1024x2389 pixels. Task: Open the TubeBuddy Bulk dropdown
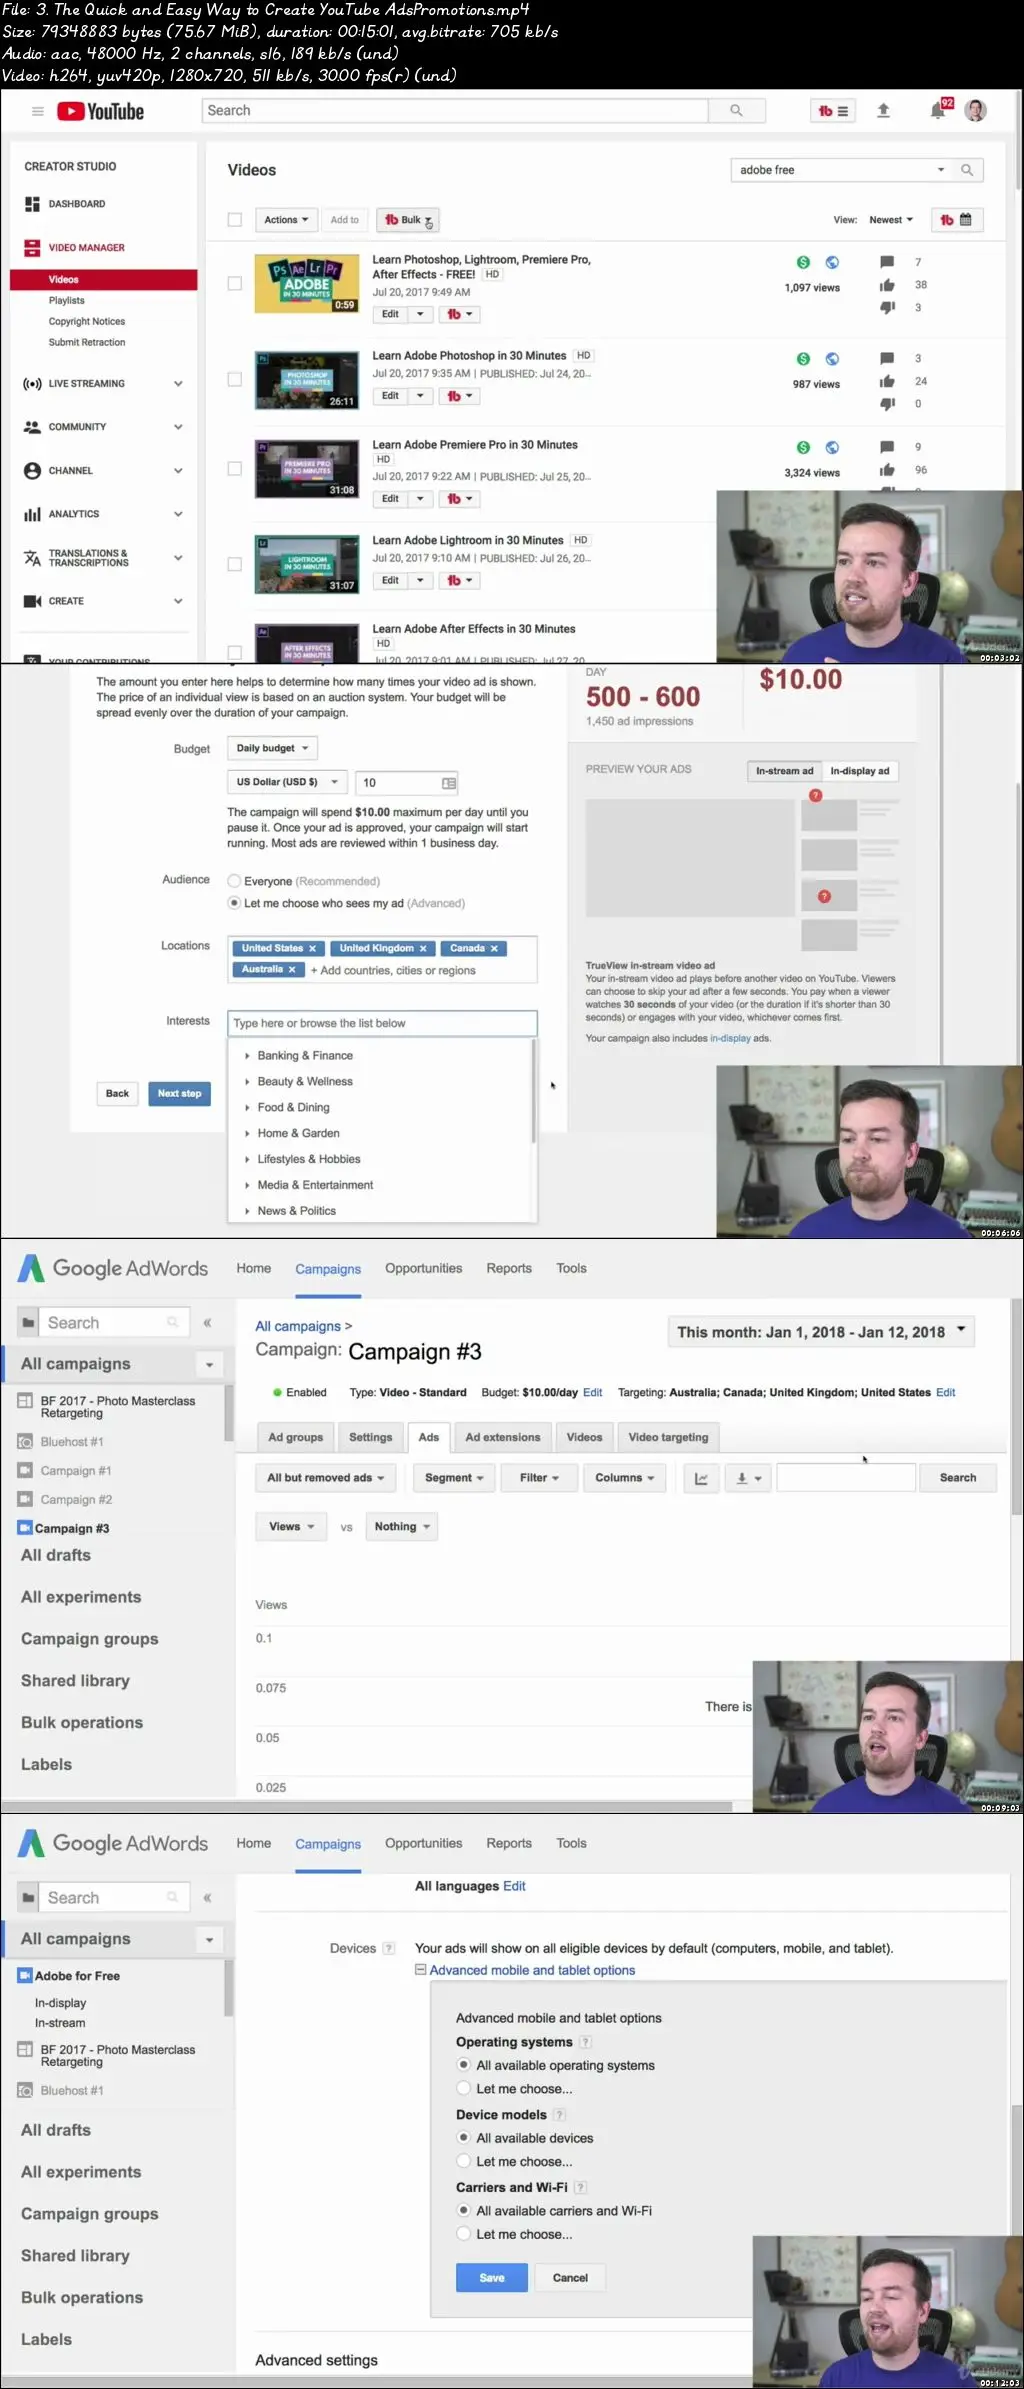tap(408, 220)
